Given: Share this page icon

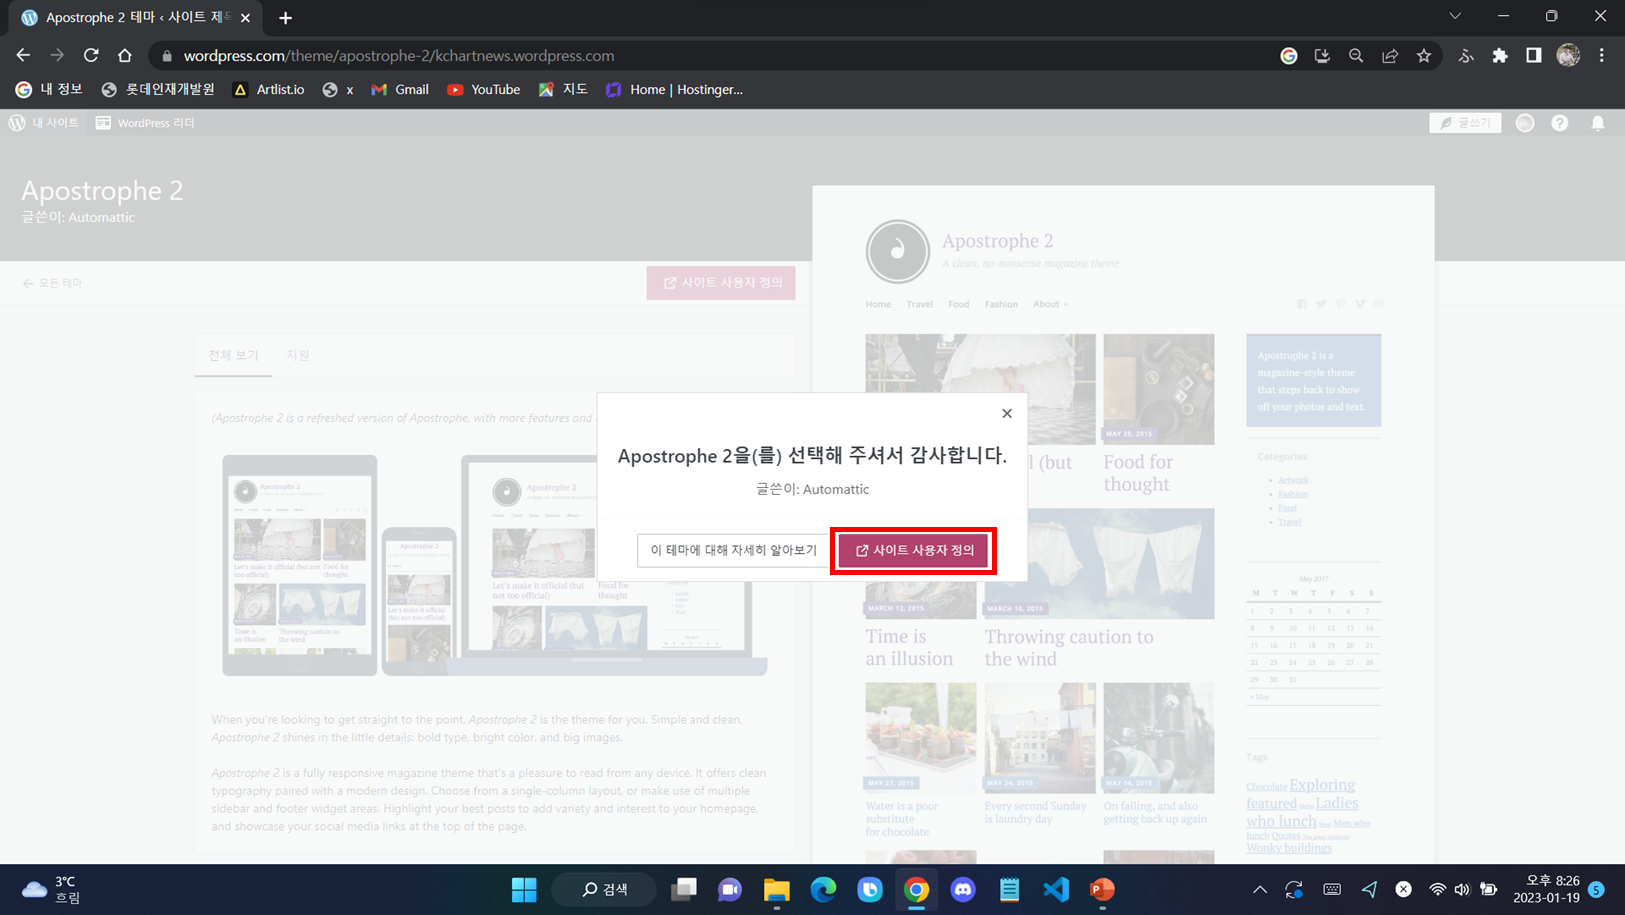Looking at the screenshot, I should 1390,56.
